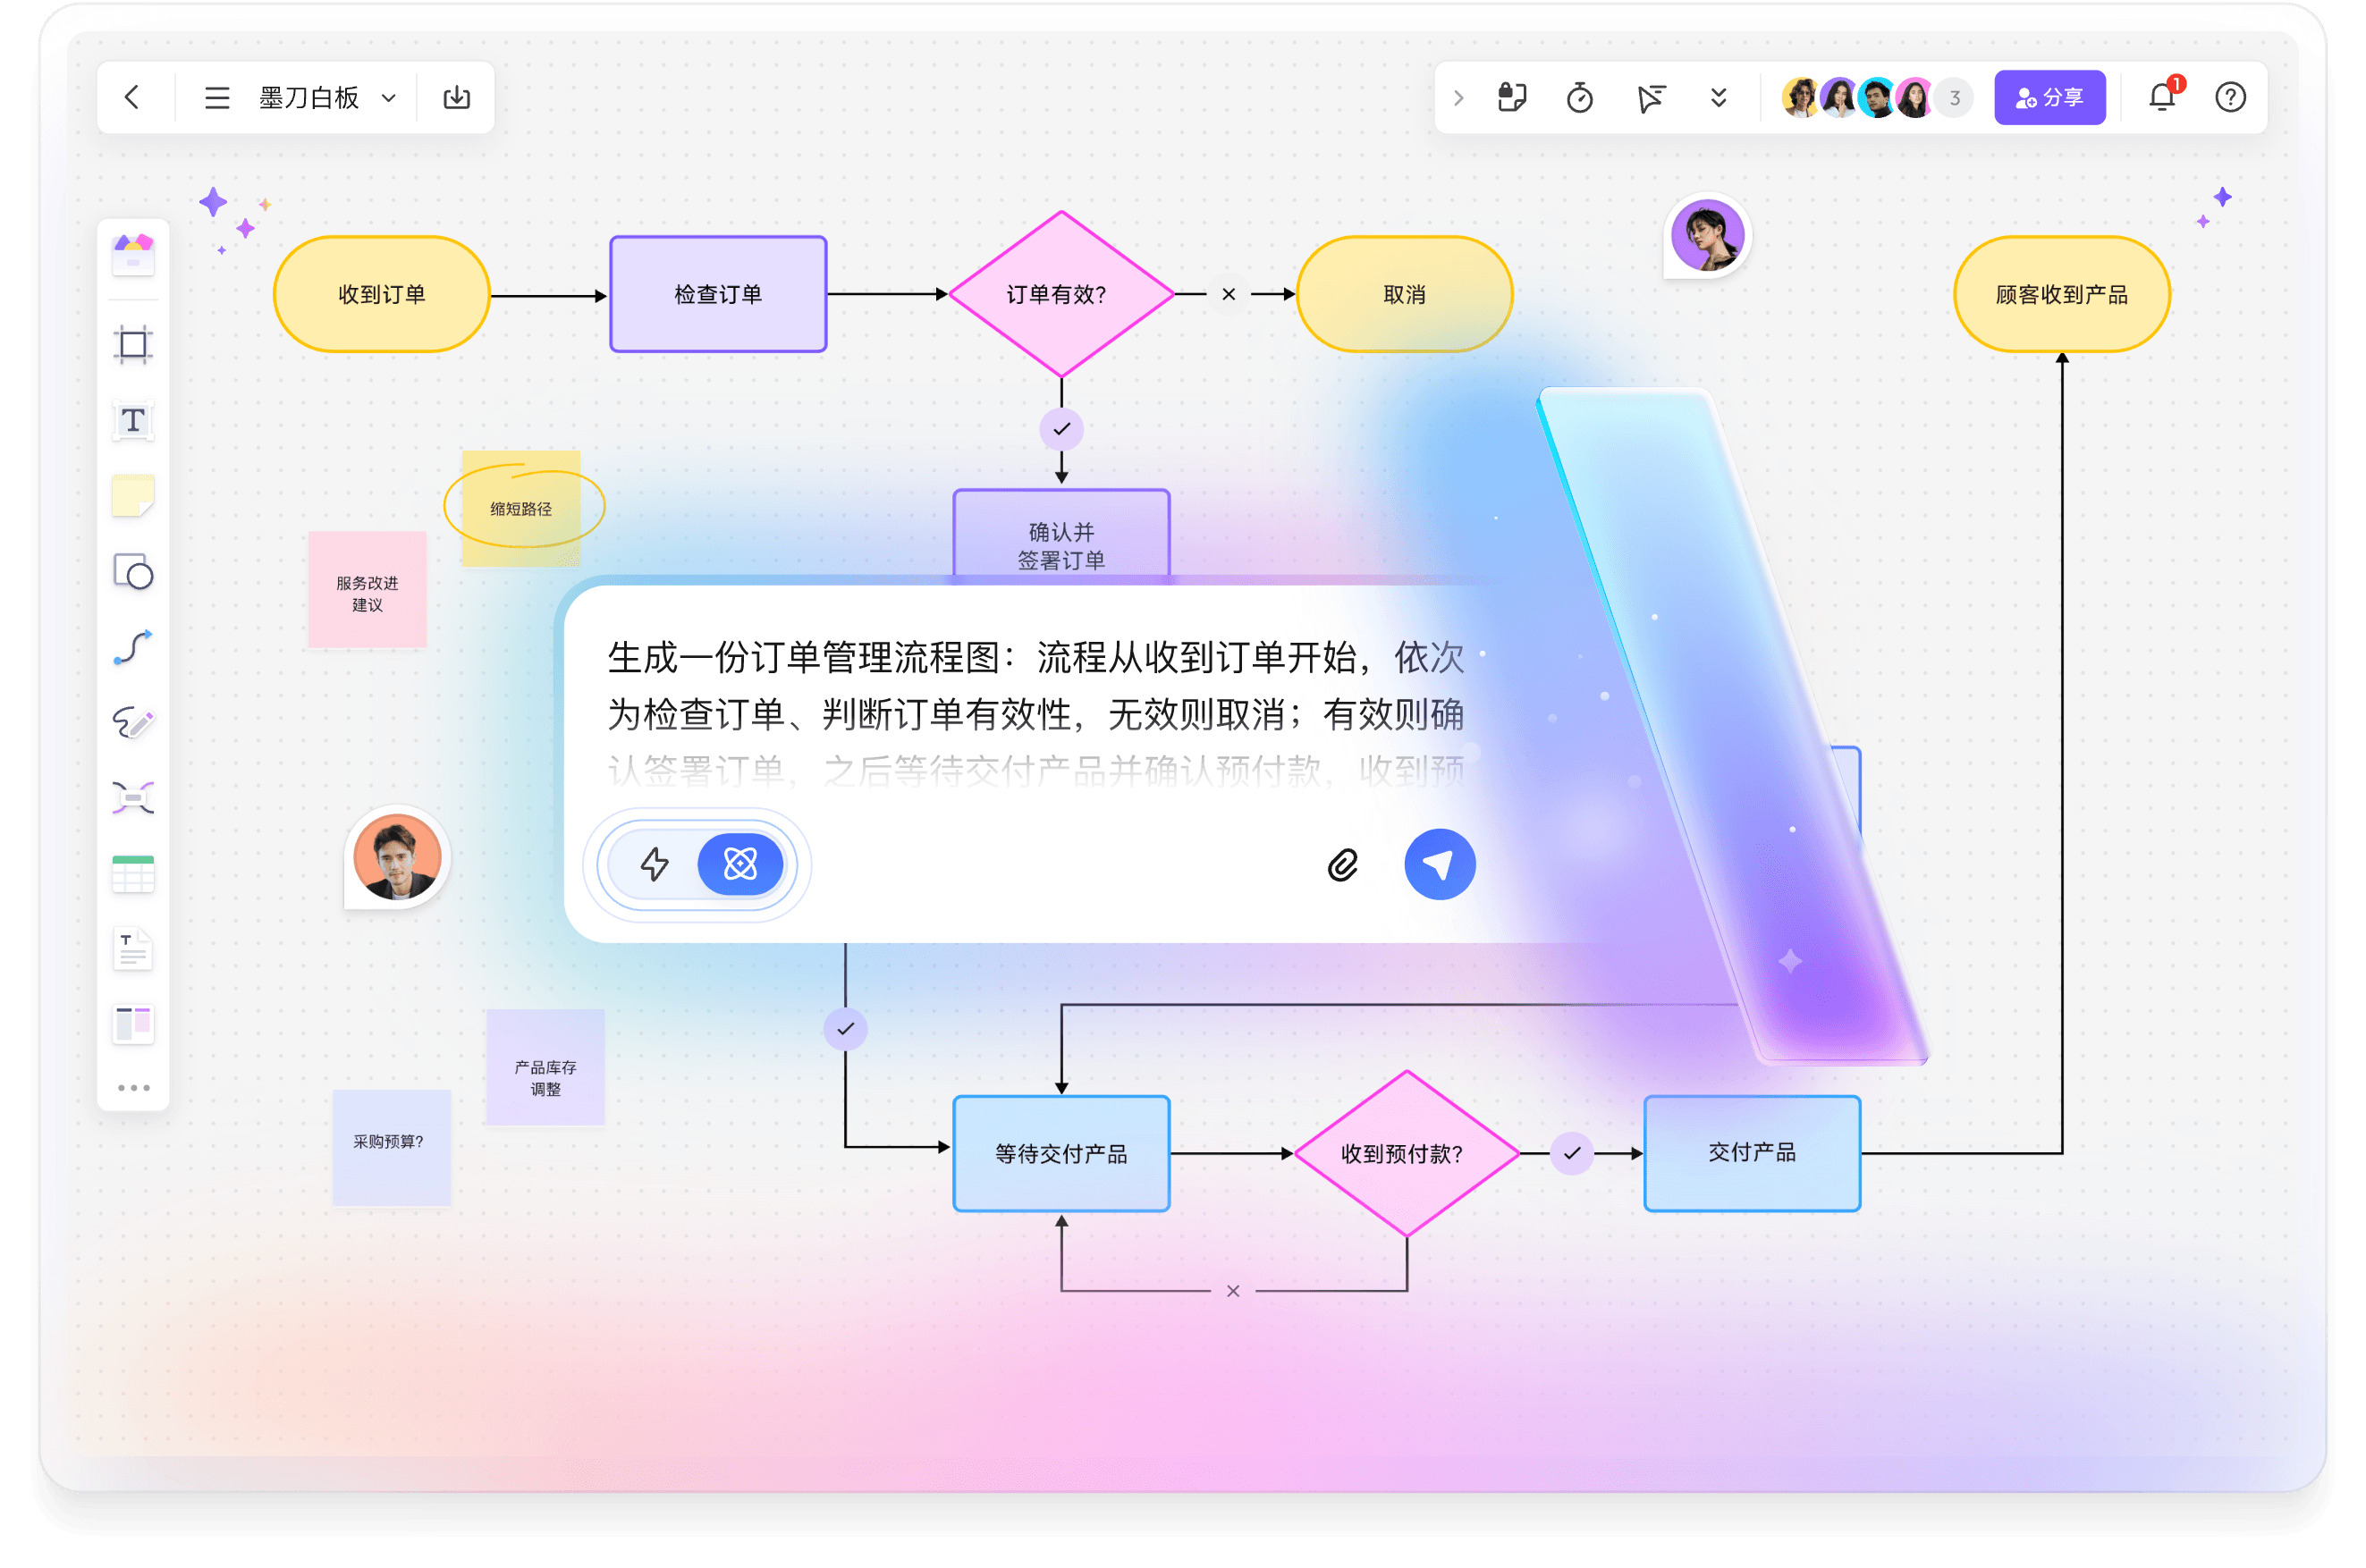
Task: Select the 等待交付产品 box
Action: (x=1061, y=1153)
